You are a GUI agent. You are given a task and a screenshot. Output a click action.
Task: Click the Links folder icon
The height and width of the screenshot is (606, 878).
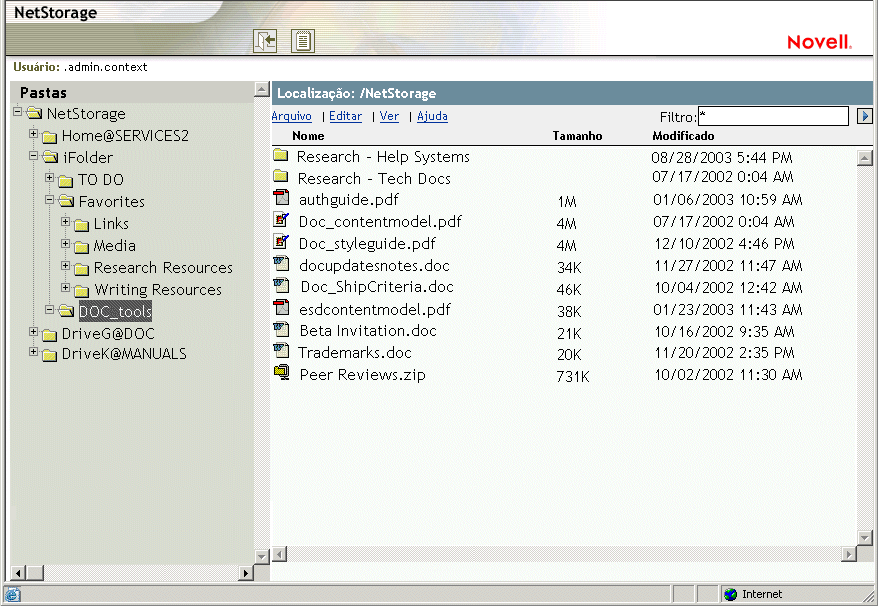pos(82,225)
